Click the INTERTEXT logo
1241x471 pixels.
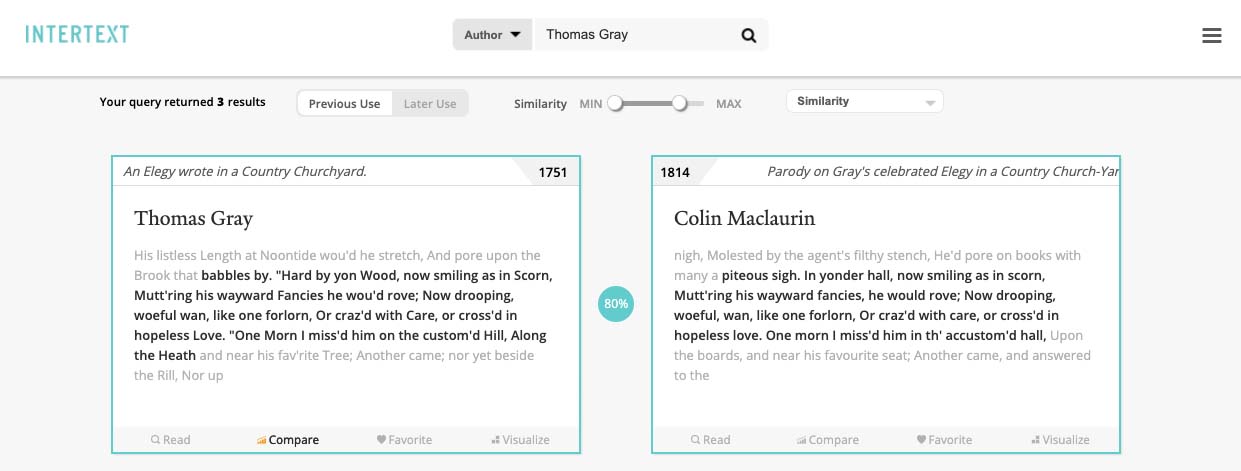tap(77, 35)
